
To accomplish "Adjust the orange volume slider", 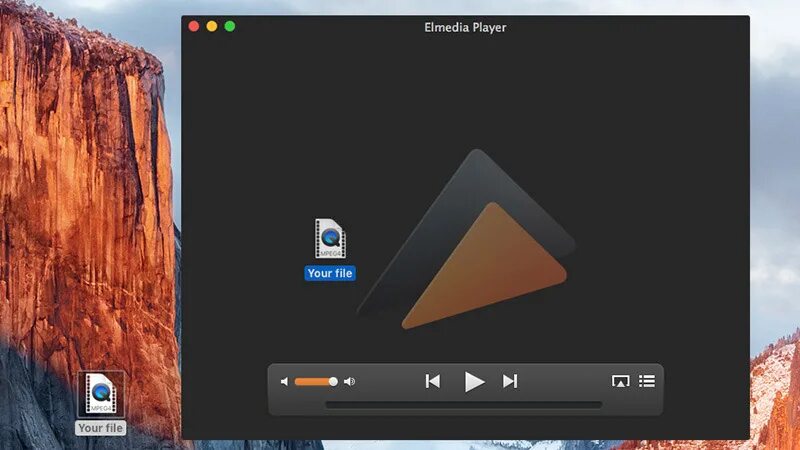I will tap(316, 382).
